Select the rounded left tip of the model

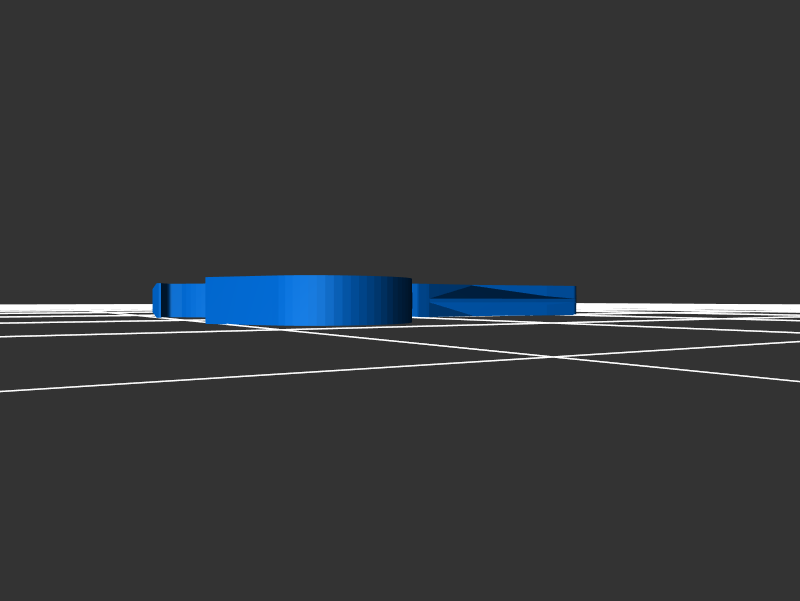155,300
